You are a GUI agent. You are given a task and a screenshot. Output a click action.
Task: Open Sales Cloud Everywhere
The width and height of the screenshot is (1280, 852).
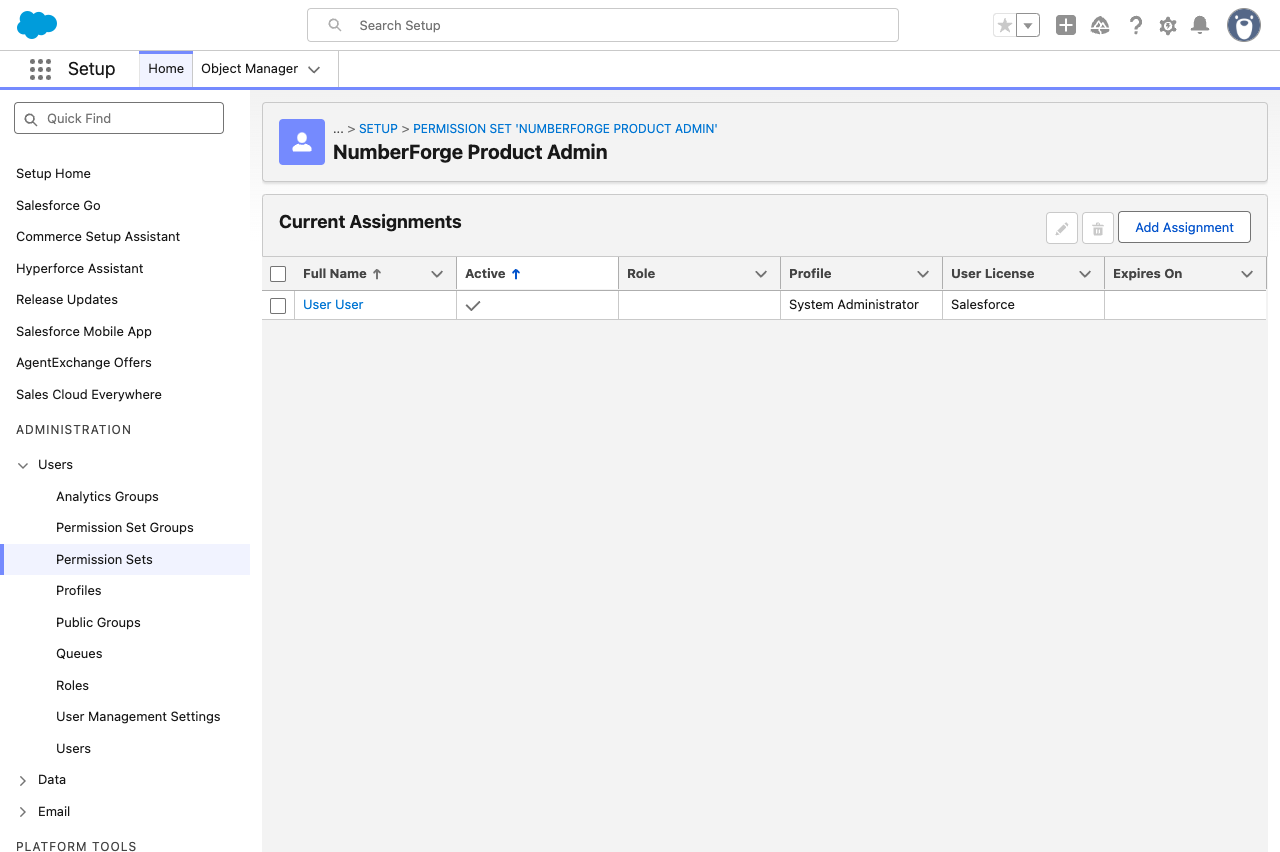89,395
